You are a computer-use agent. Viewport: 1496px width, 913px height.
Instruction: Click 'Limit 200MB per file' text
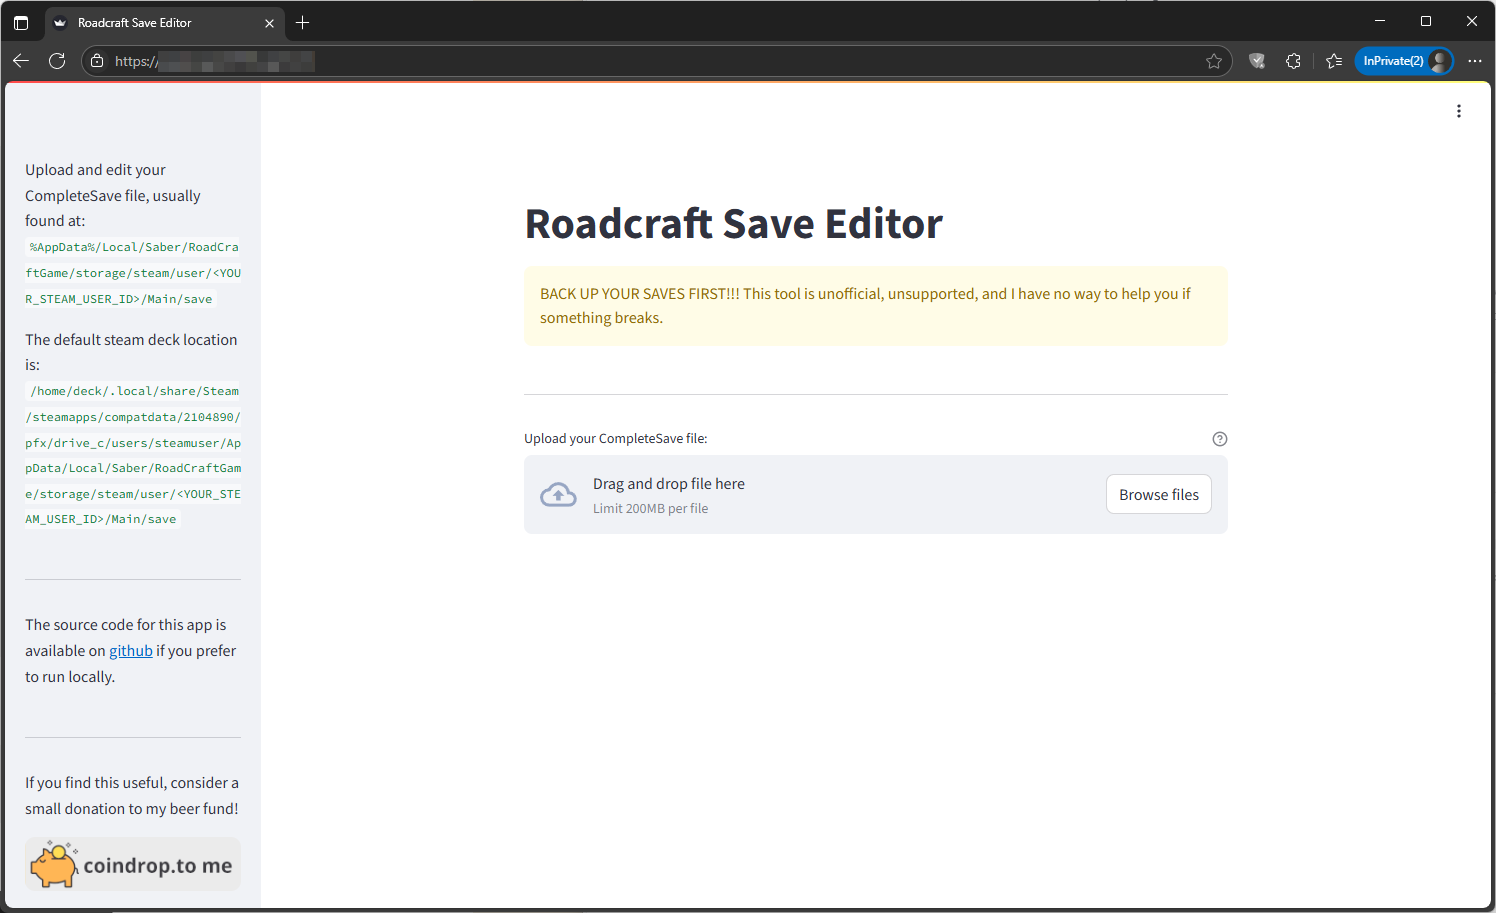tap(650, 509)
